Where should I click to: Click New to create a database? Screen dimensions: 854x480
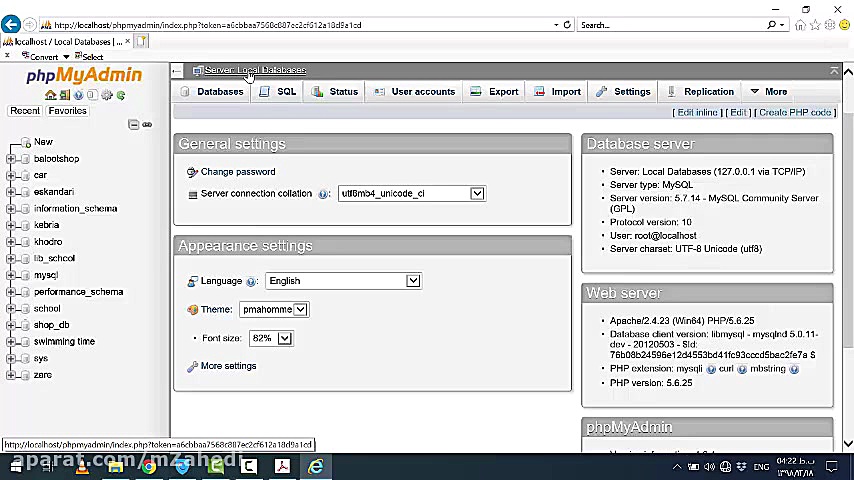coord(43,142)
